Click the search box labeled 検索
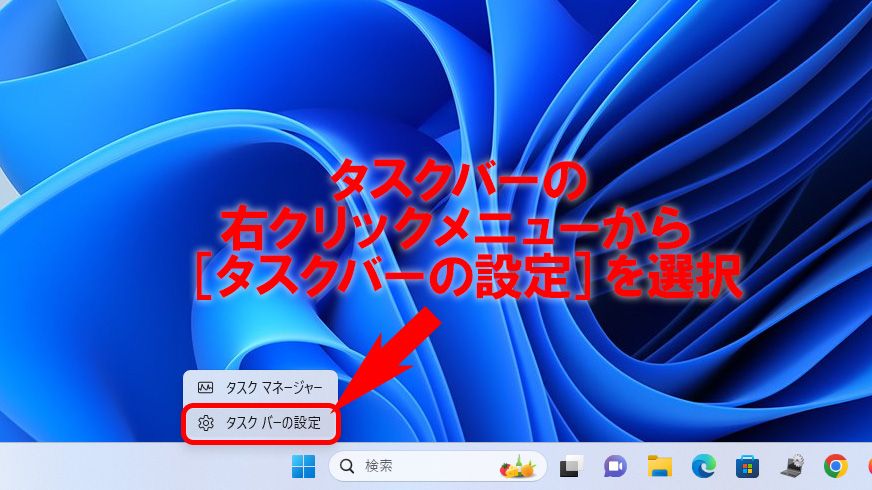872x490 pixels. point(438,466)
